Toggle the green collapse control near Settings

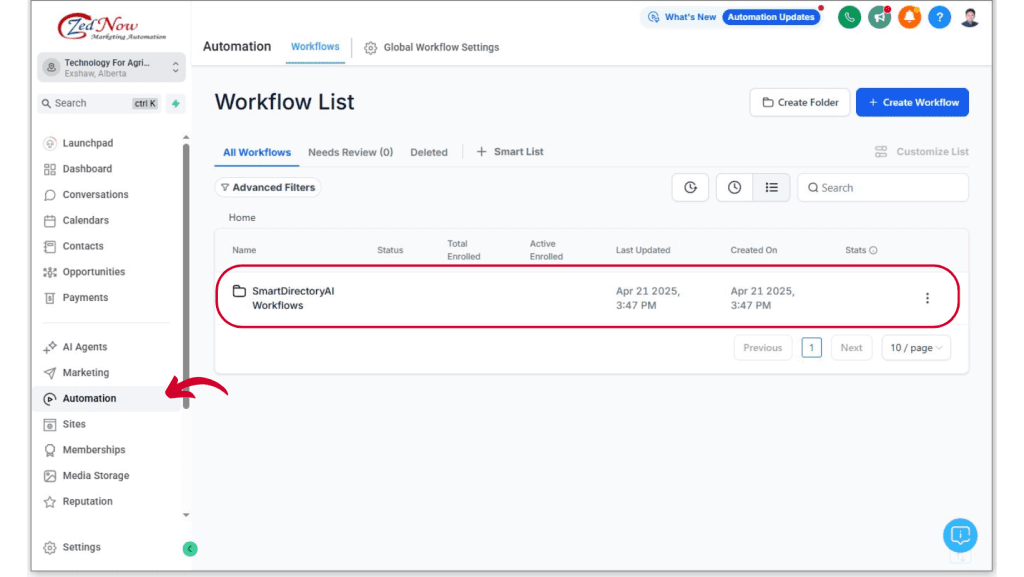(190, 549)
